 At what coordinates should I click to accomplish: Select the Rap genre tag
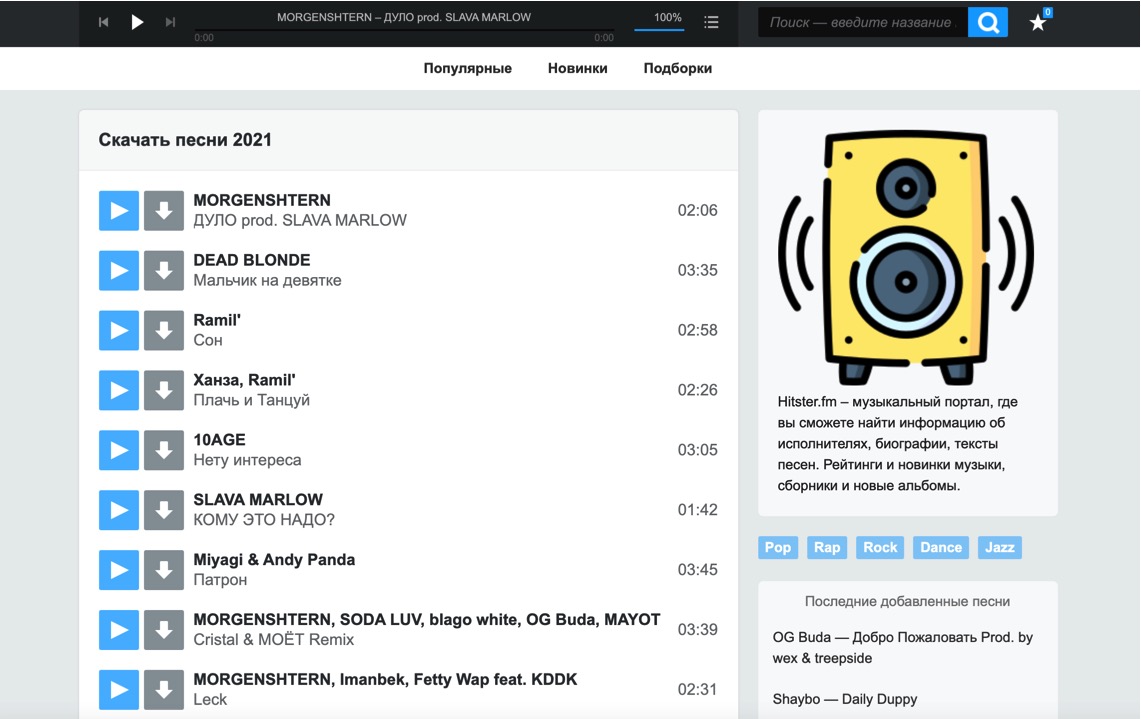(827, 547)
